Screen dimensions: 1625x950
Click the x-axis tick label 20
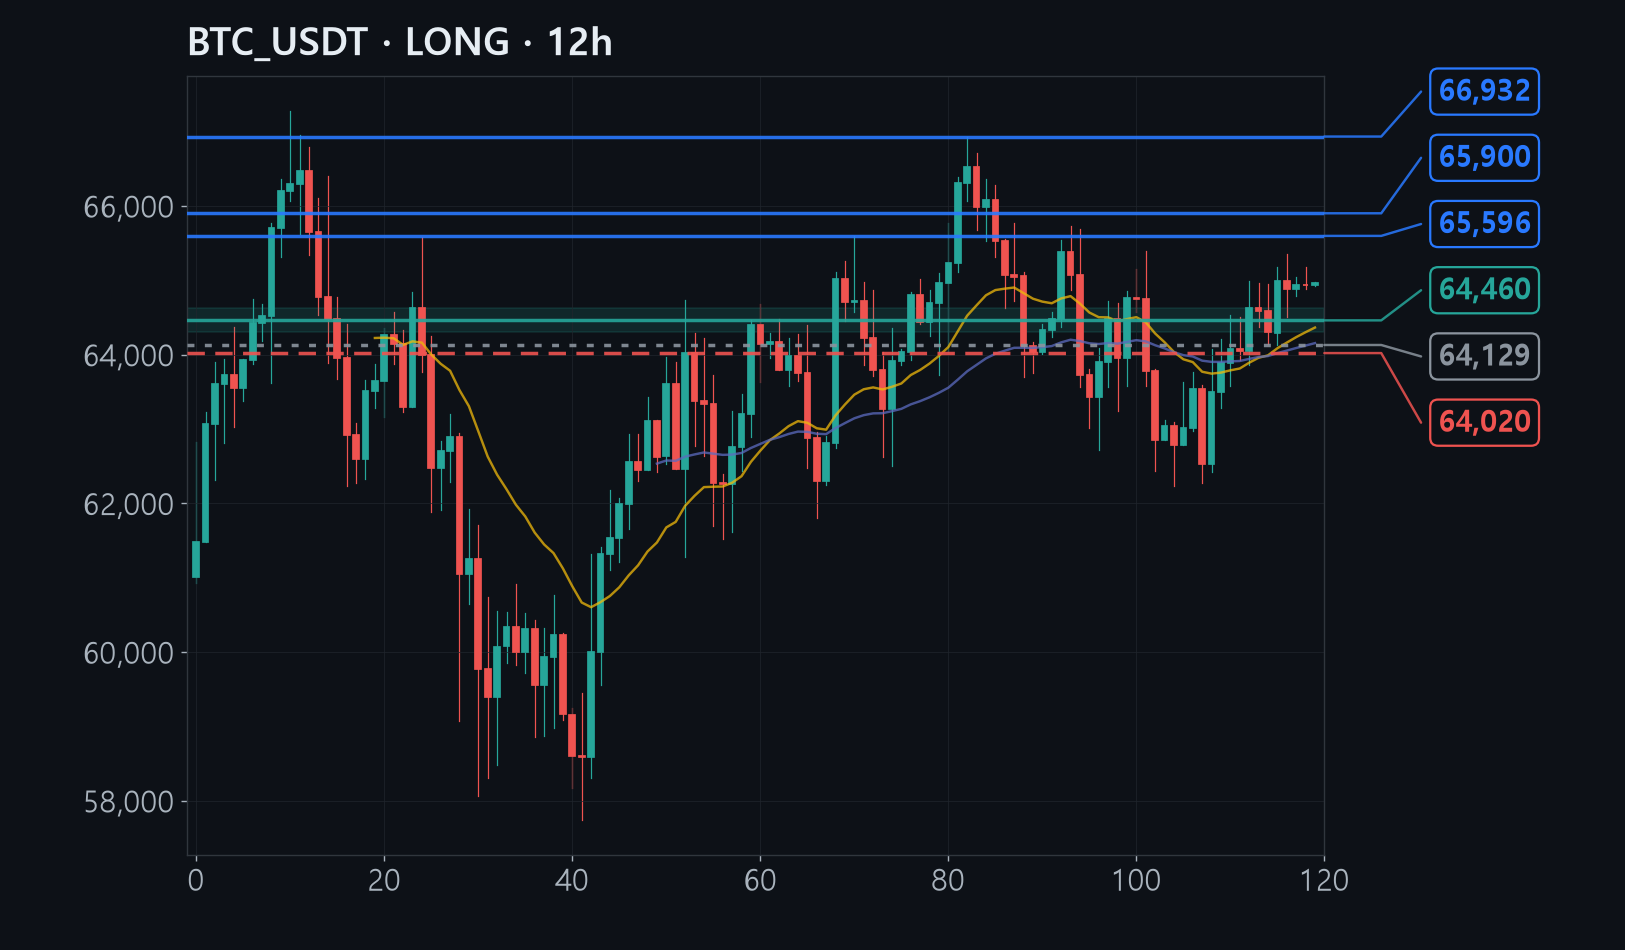point(384,881)
